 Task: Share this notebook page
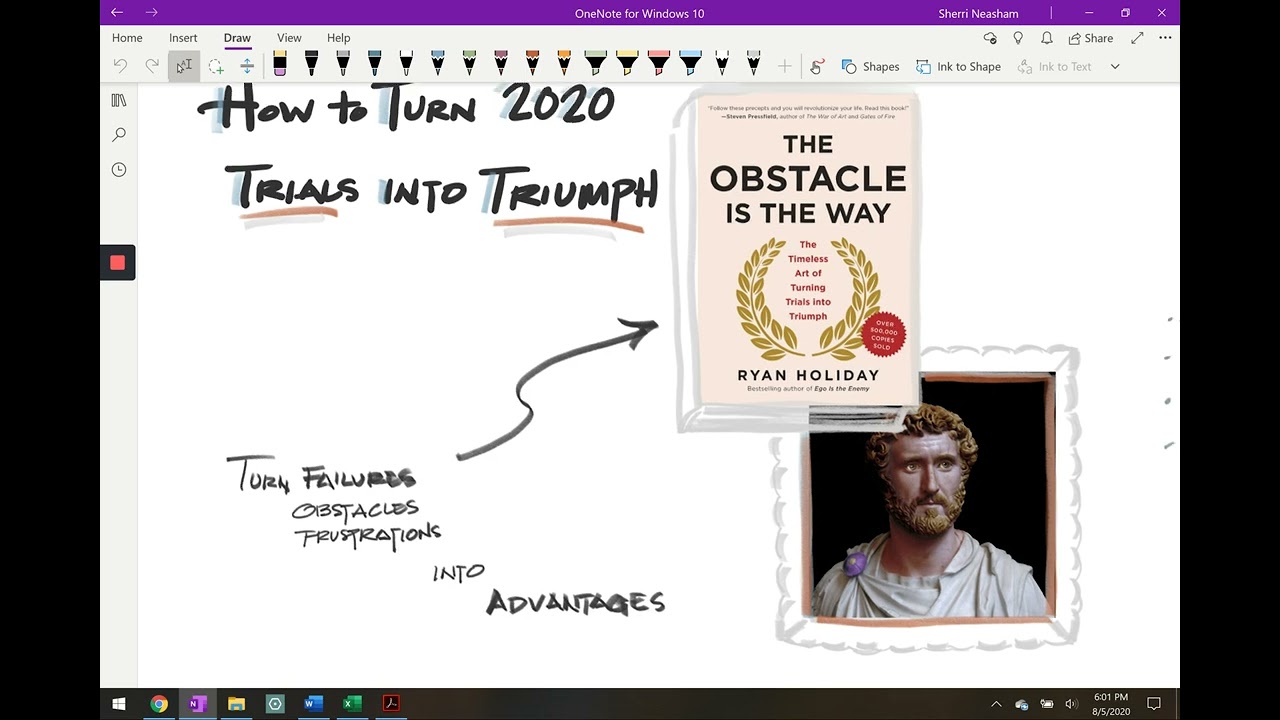(x=1090, y=38)
